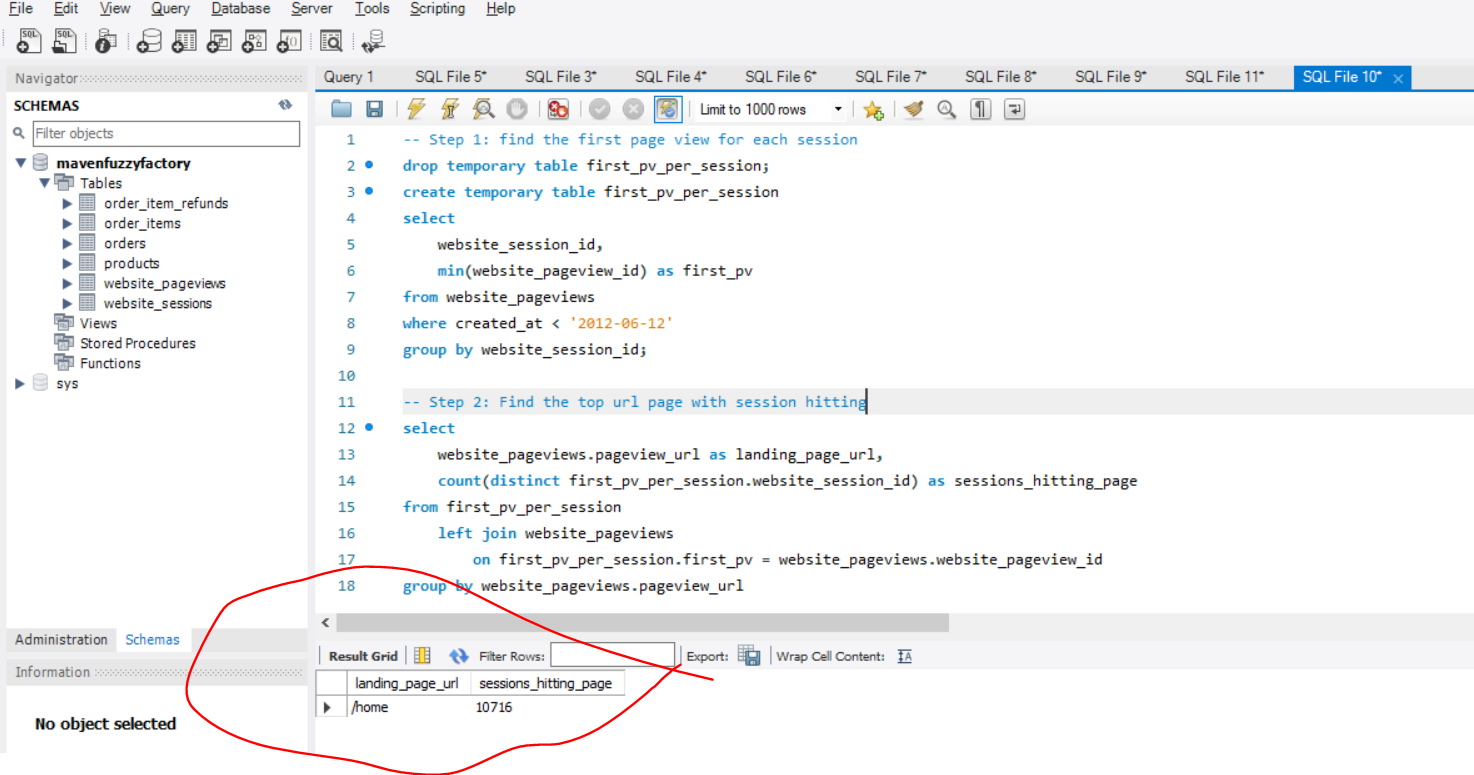Image resolution: width=1474 pixels, height=775 pixels.
Task: Create a new table in active schema
Action: 184,41
